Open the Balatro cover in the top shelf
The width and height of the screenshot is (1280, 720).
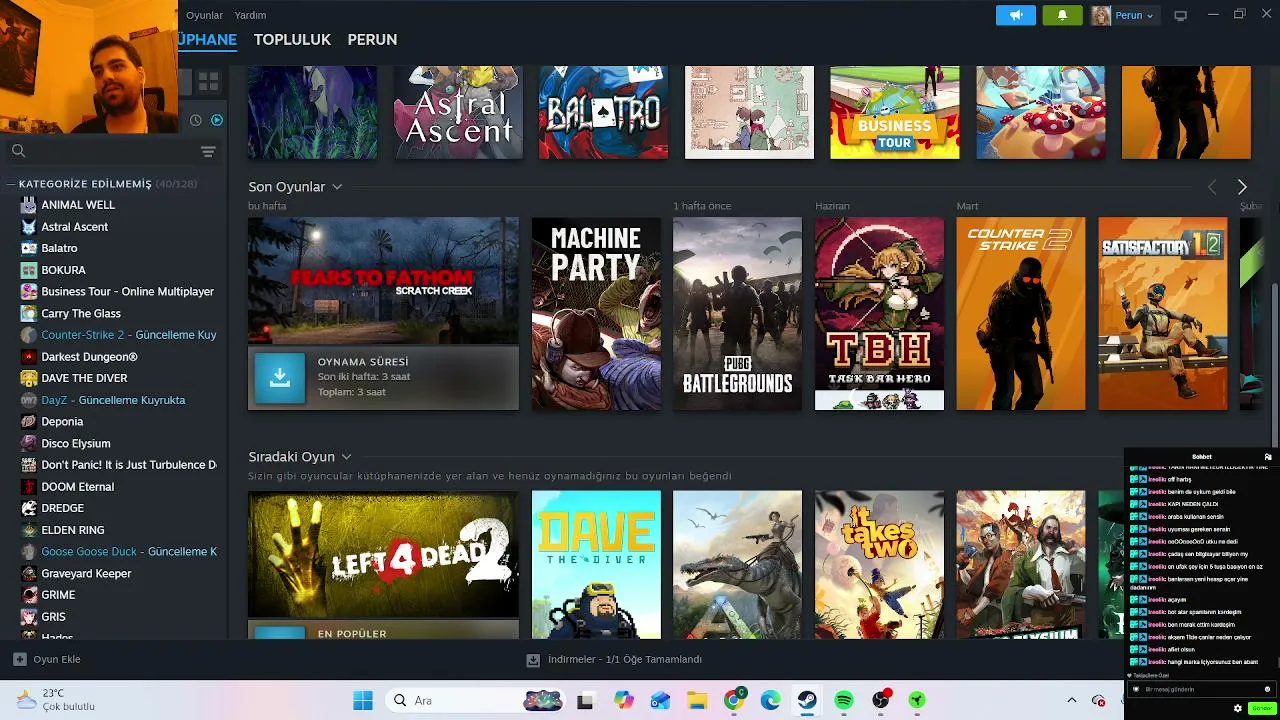[603, 112]
